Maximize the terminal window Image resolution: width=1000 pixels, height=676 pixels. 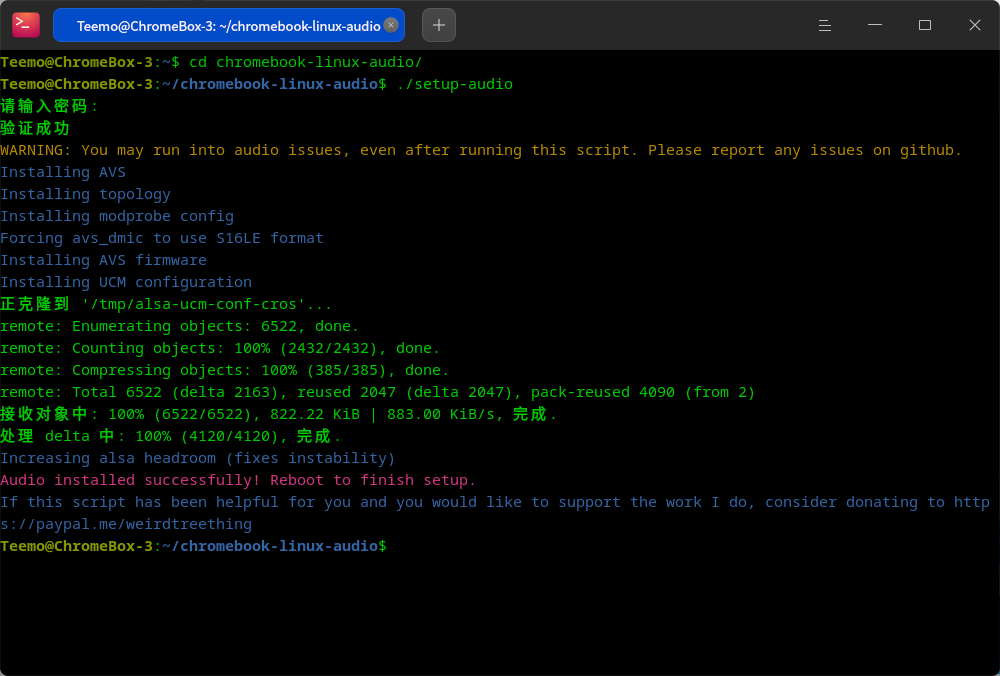pyautogui.click(x=925, y=26)
